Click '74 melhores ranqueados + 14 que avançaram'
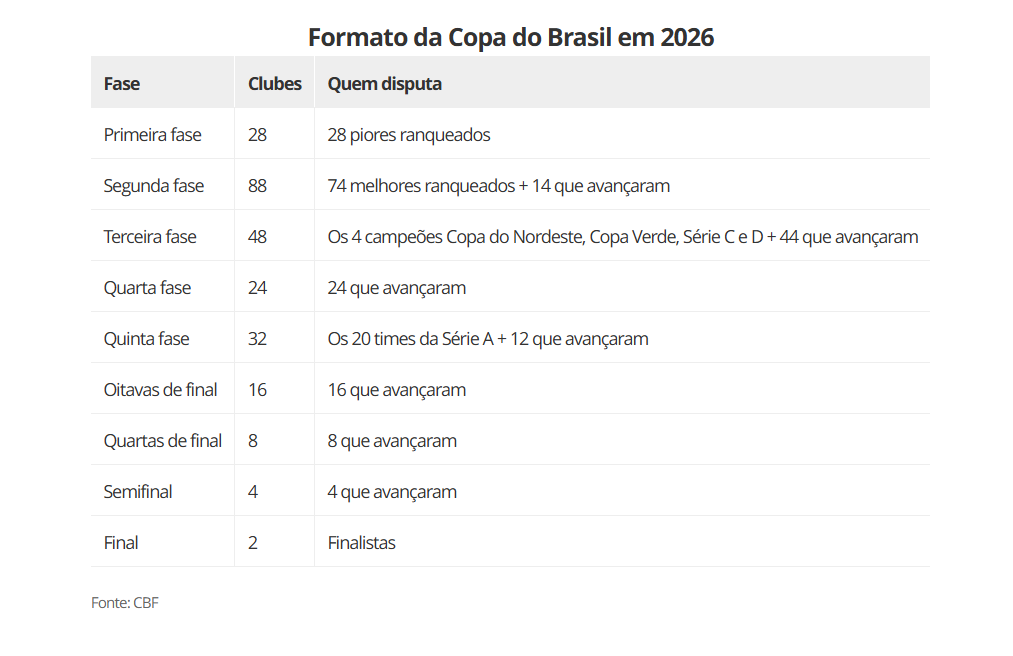This screenshot has width=1013, height=656. tap(498, 186)
